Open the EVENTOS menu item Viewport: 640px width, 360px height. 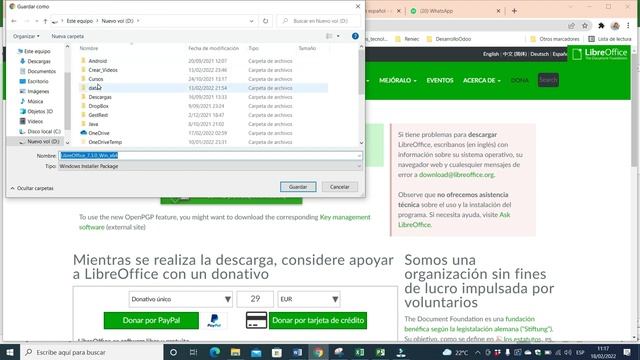(x=440, y=80)
